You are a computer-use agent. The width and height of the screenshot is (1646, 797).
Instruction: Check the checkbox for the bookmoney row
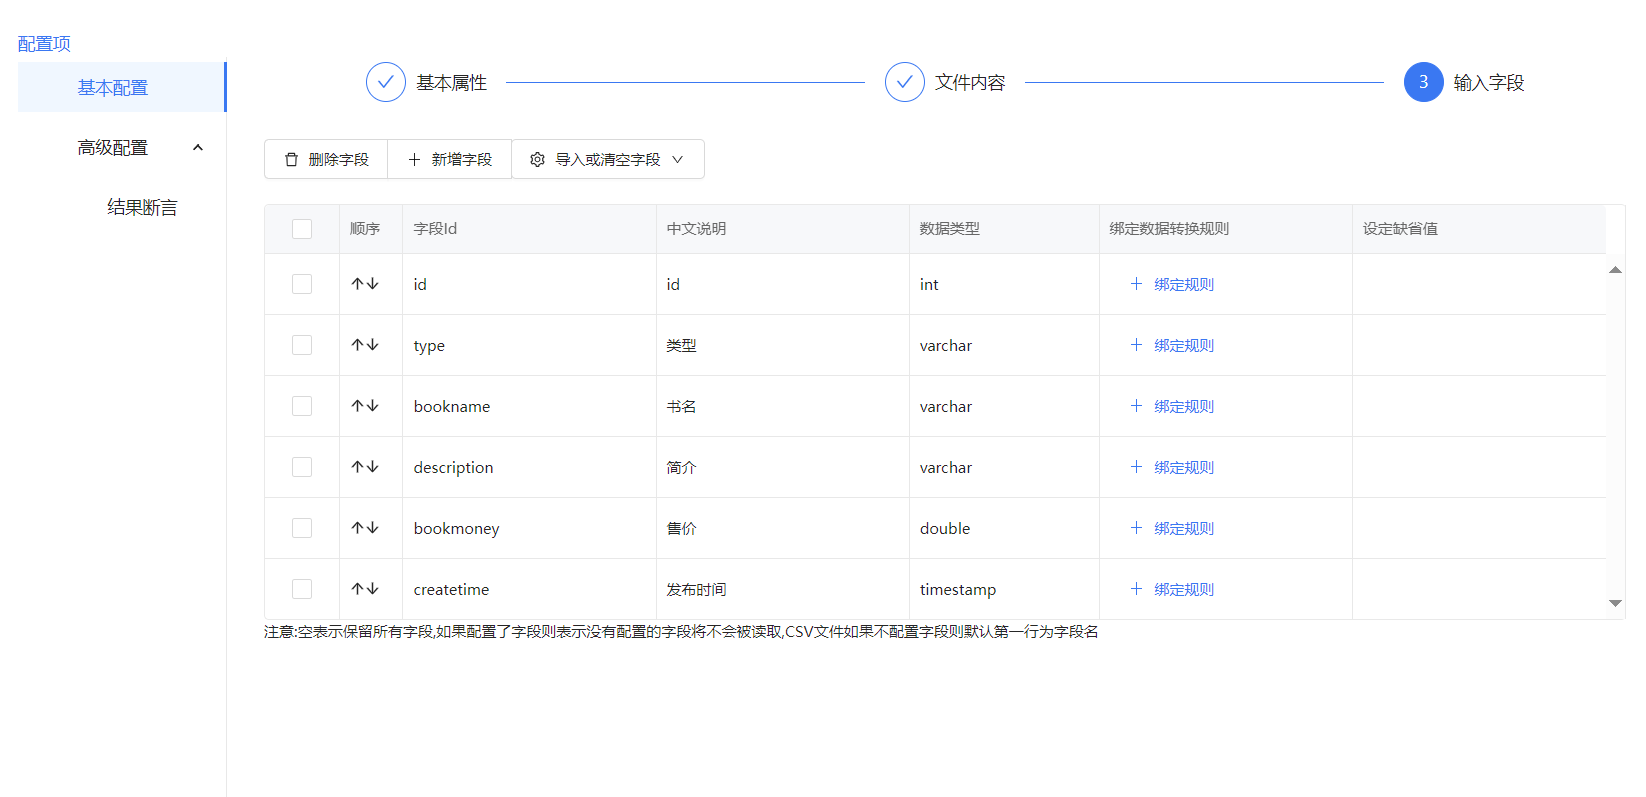click(x=302, y=528)
